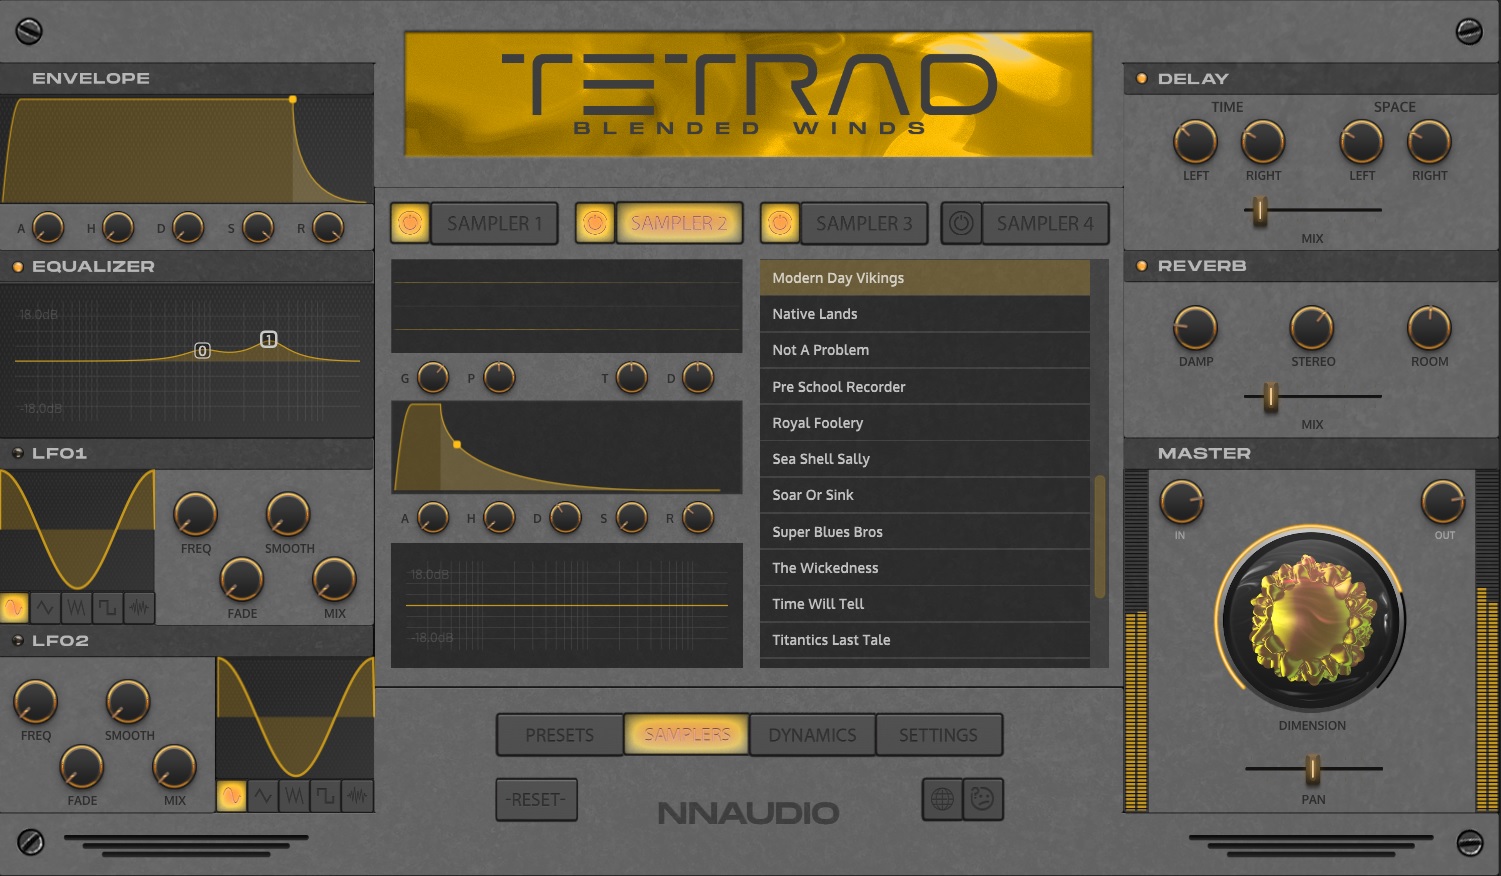Select The Wickedness sample
Screen dimensions: 1501x876
point(925,568)
